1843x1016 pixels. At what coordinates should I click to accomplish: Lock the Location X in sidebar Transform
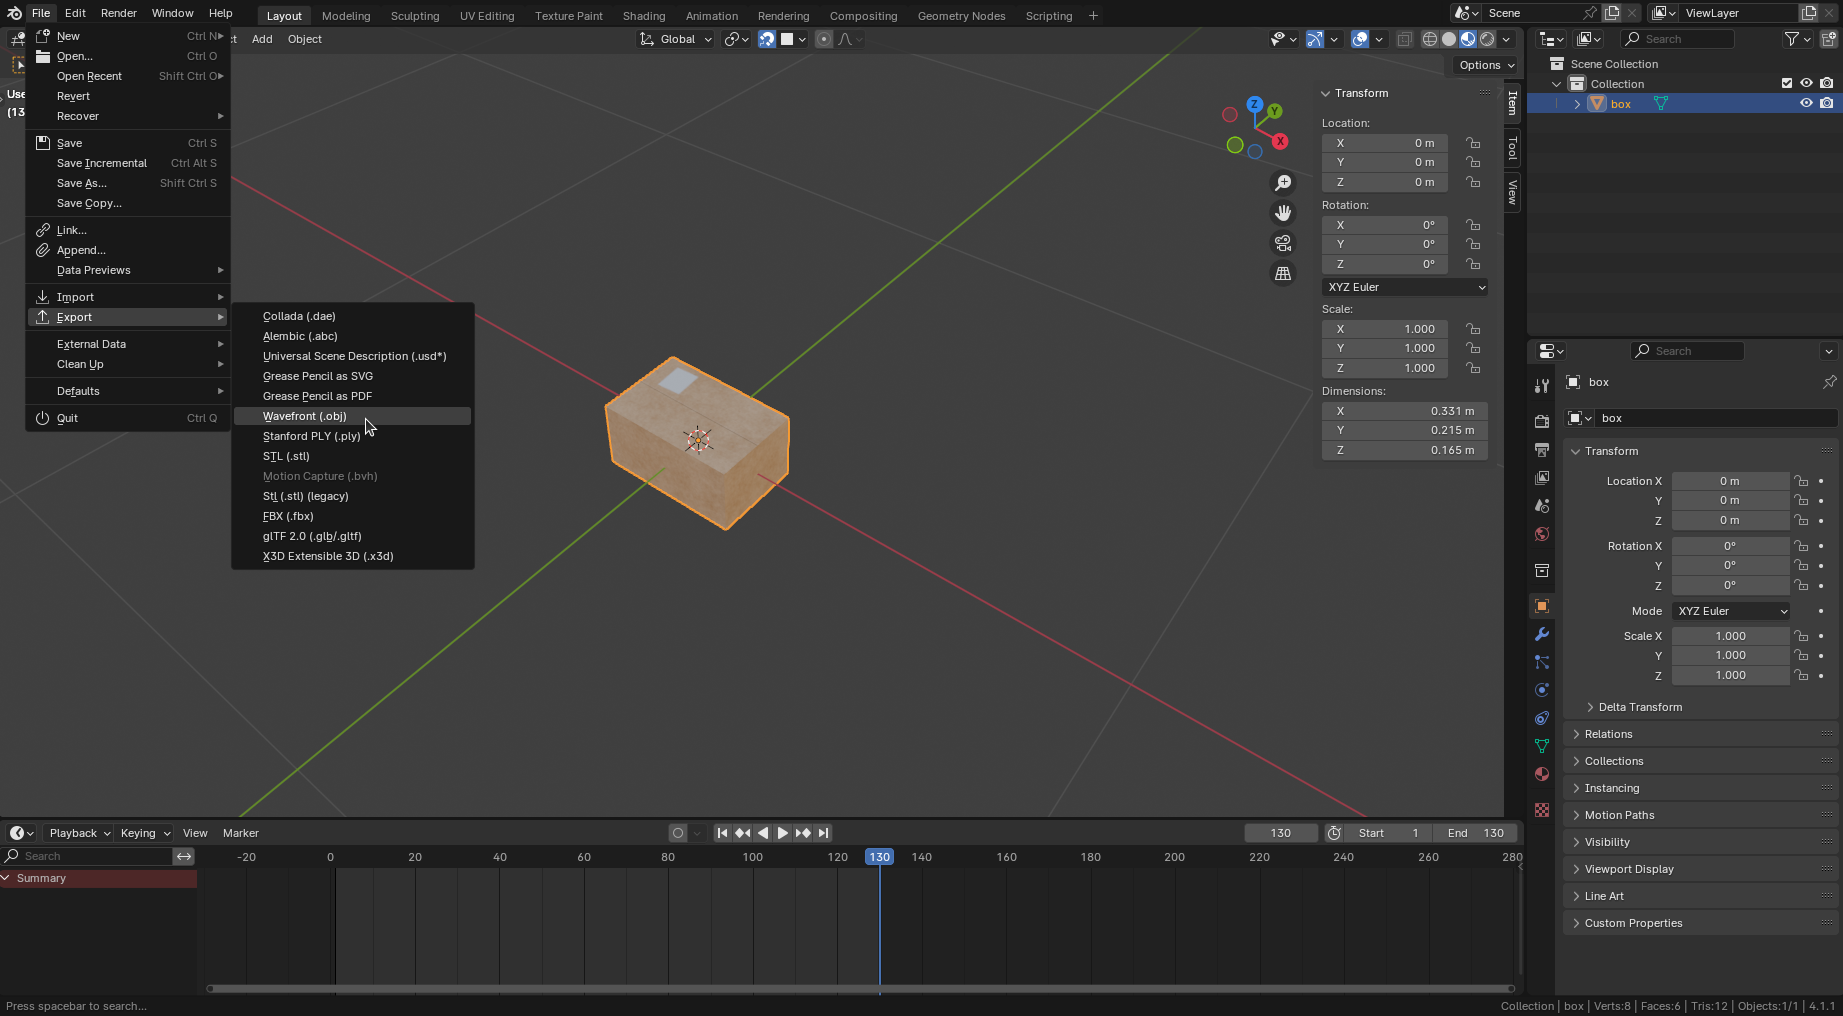pyautogui.click(x=1473, y=143)
